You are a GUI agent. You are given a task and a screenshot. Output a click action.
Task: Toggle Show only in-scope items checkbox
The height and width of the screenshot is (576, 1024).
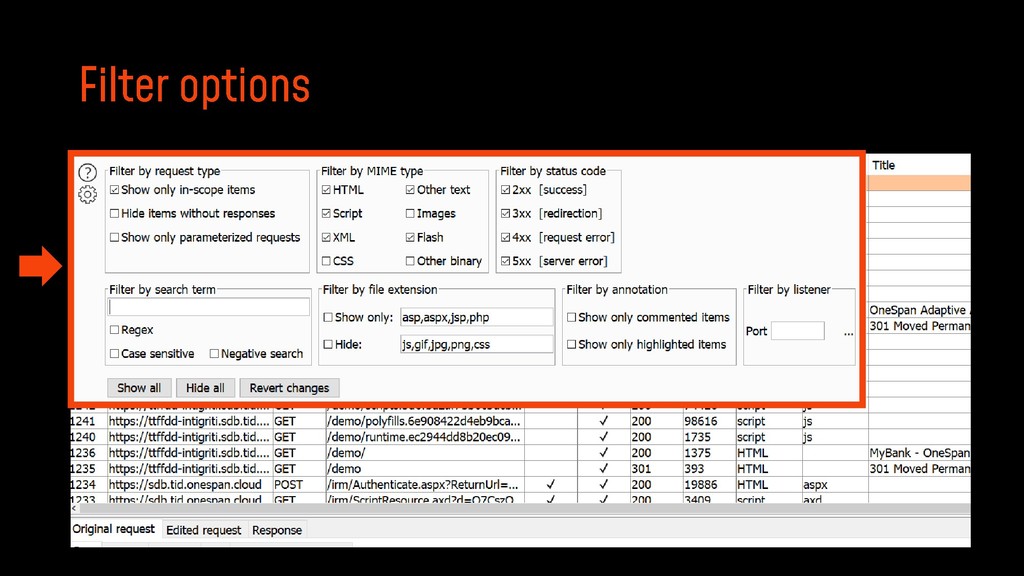(x=115, y=189)
